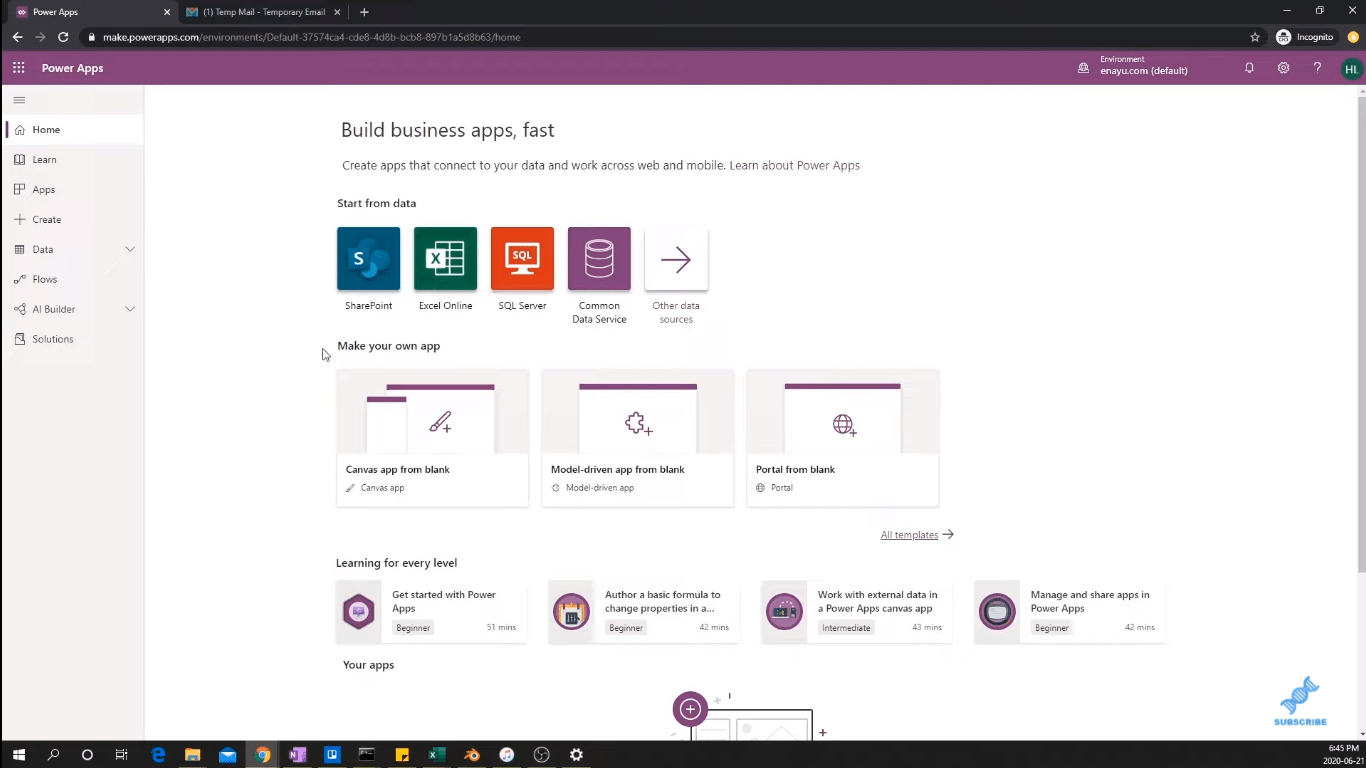Open Flows in sidebar
1366x768 pixels.
[73, 279]
